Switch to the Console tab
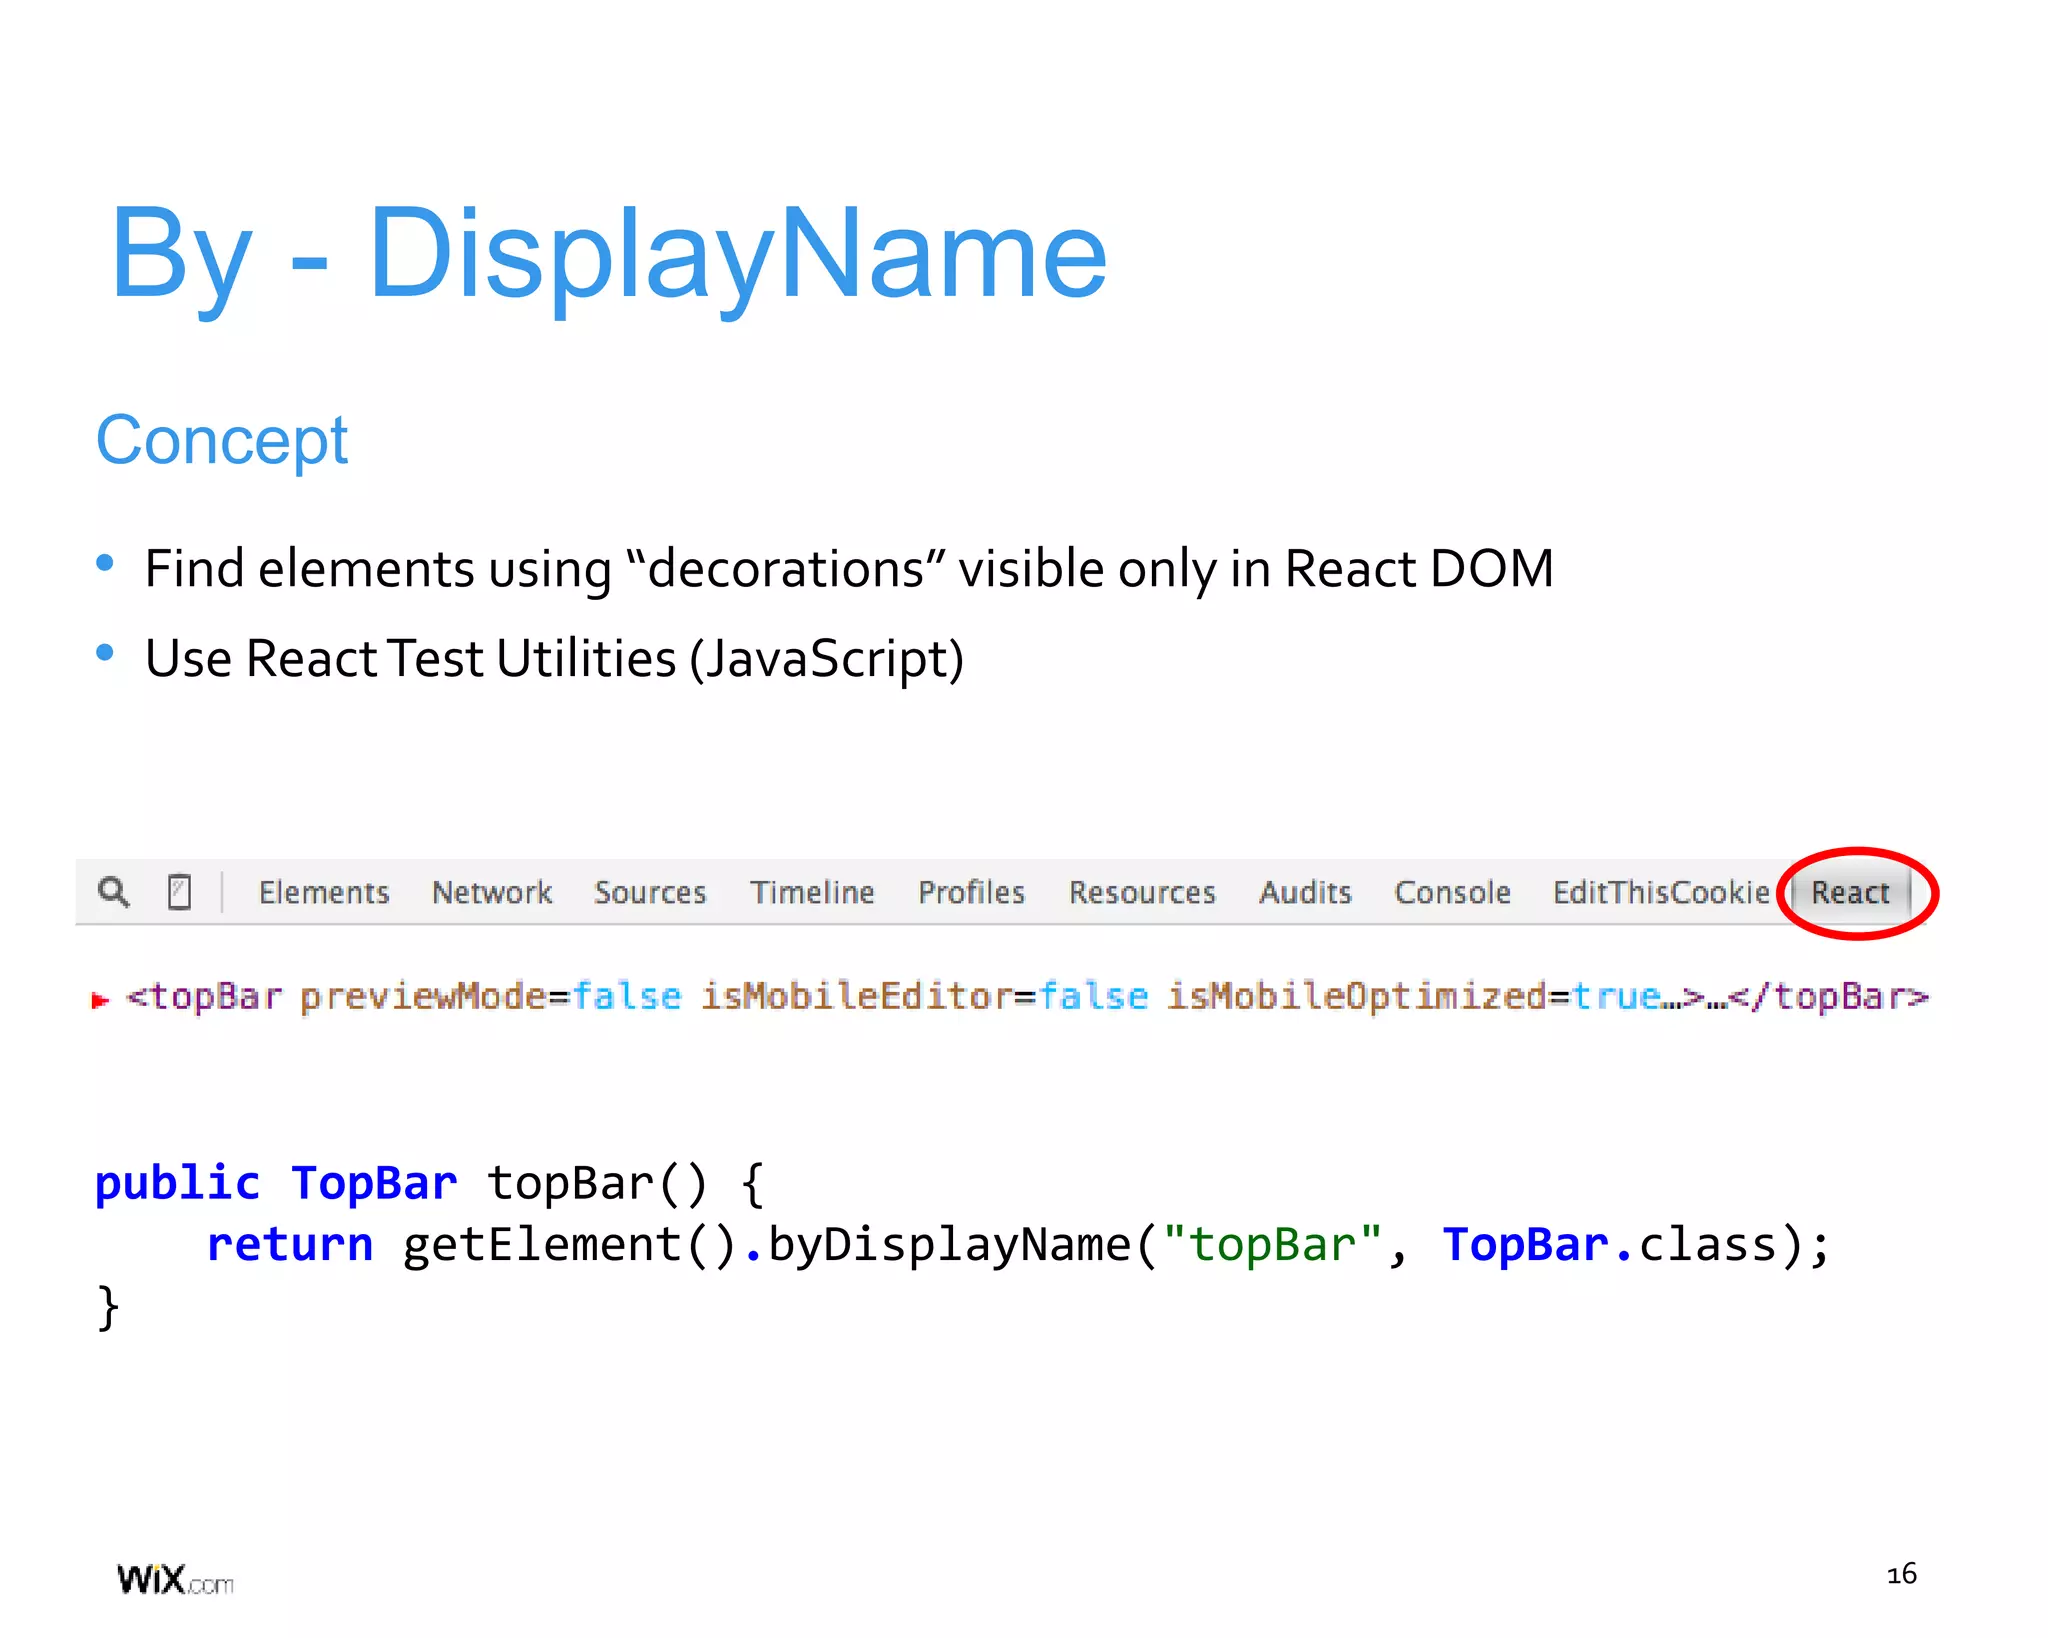The image size is (2048, 1638). coord(1452,892)
